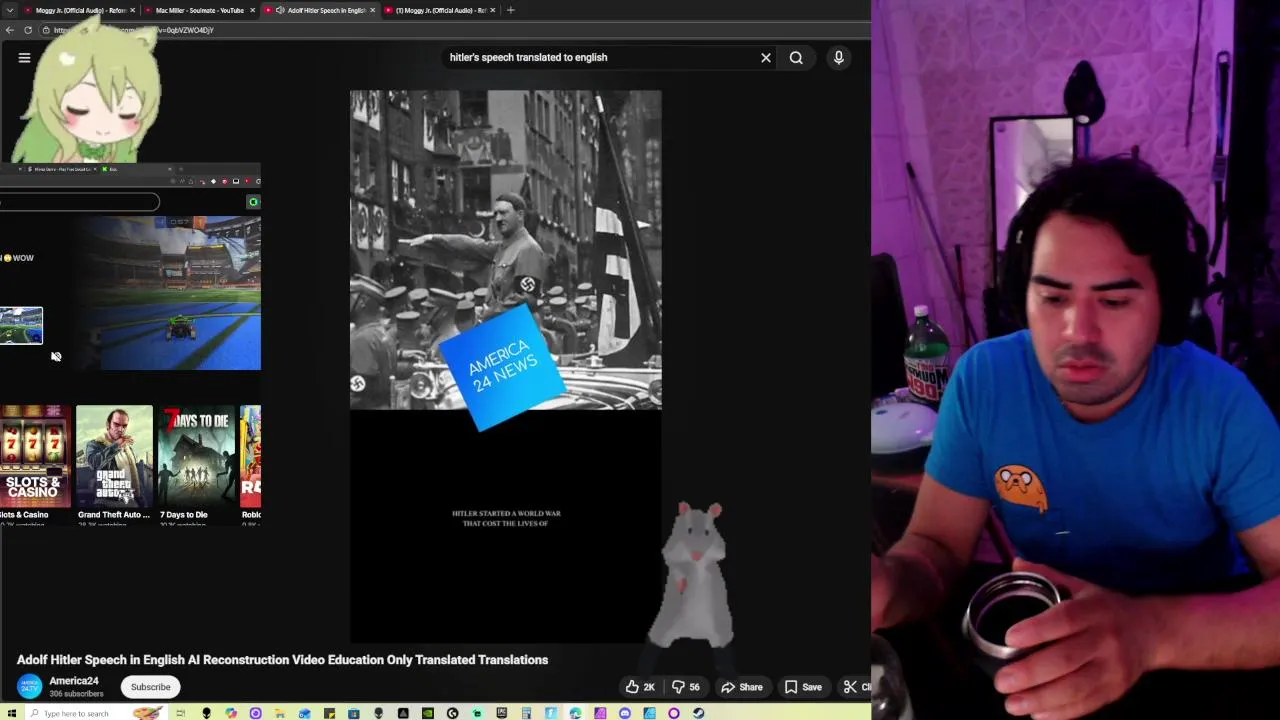Start voice search with the microphone
The width and height of the screenshot is (1280, 720).
tap(839, 58)
